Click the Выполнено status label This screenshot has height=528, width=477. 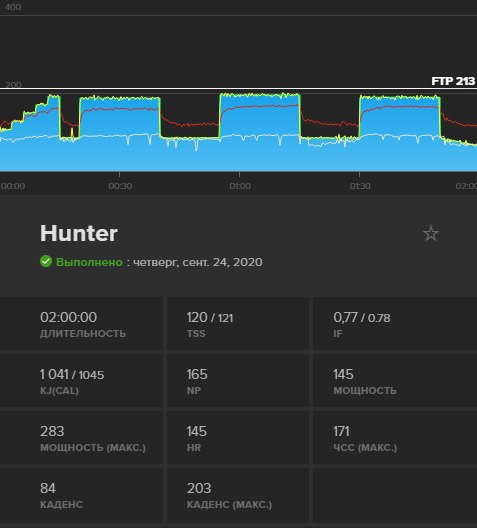tap(89, 262)
